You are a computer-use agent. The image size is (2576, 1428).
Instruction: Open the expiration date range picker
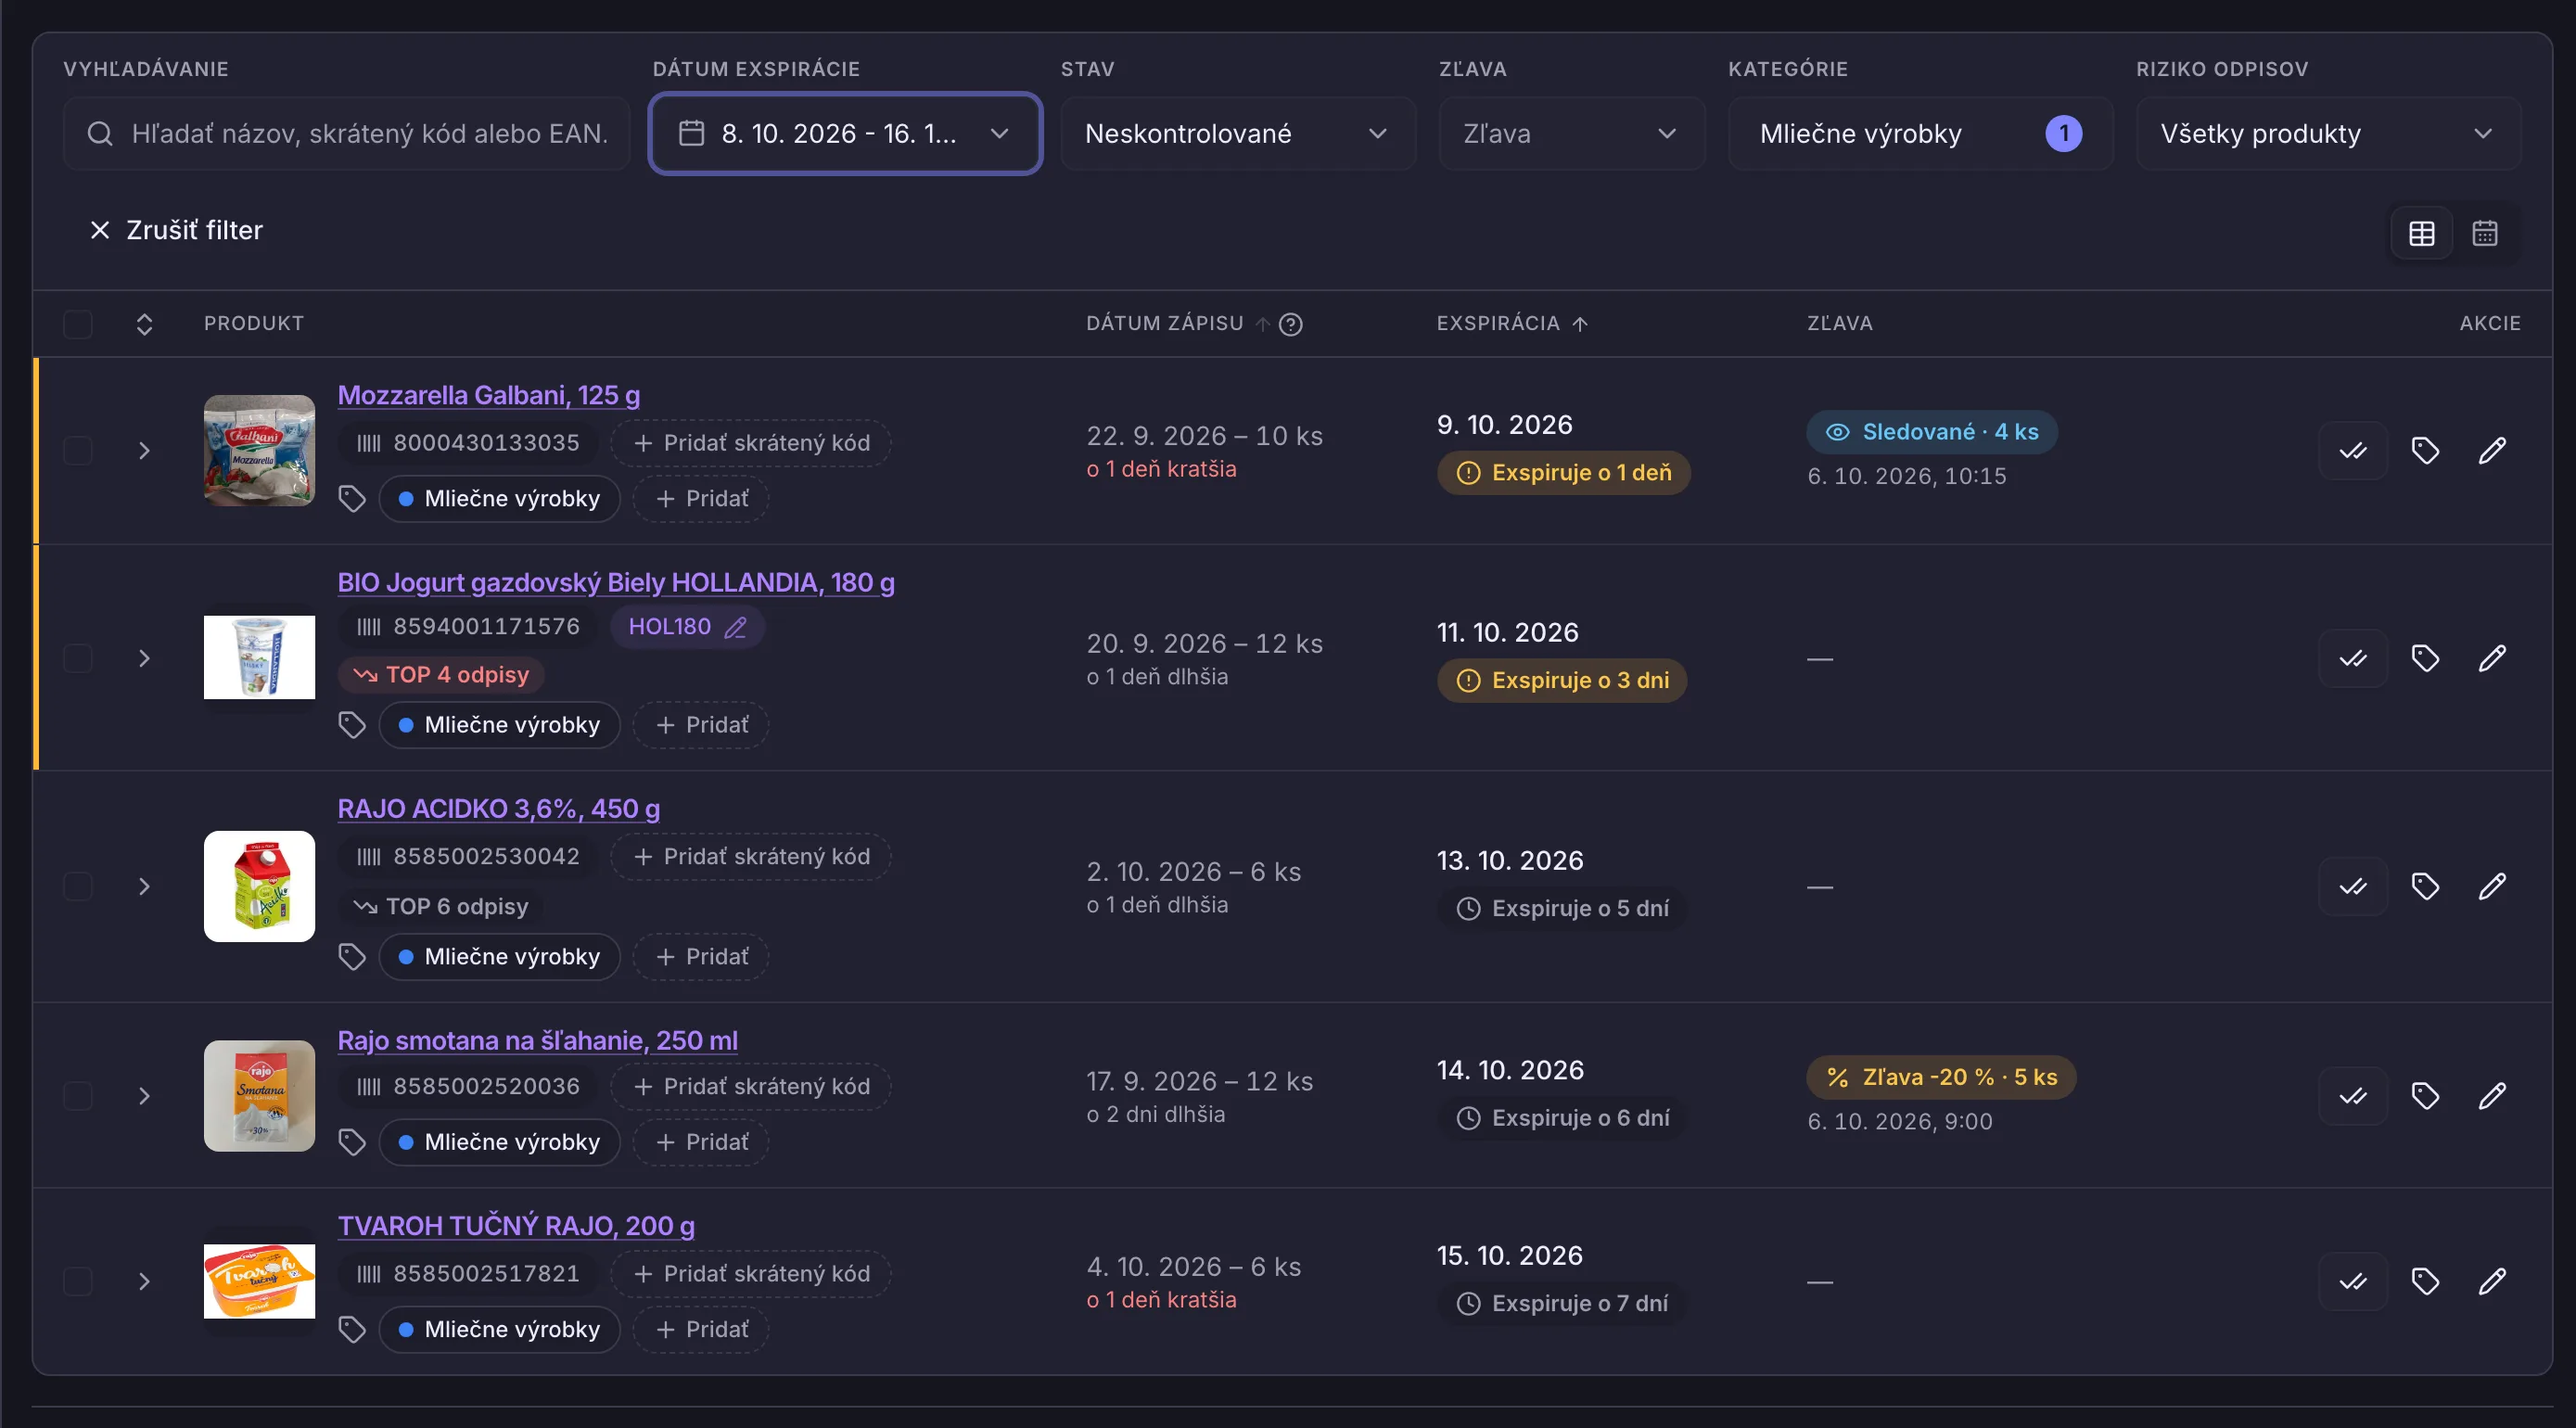click(x=845, y=133)
